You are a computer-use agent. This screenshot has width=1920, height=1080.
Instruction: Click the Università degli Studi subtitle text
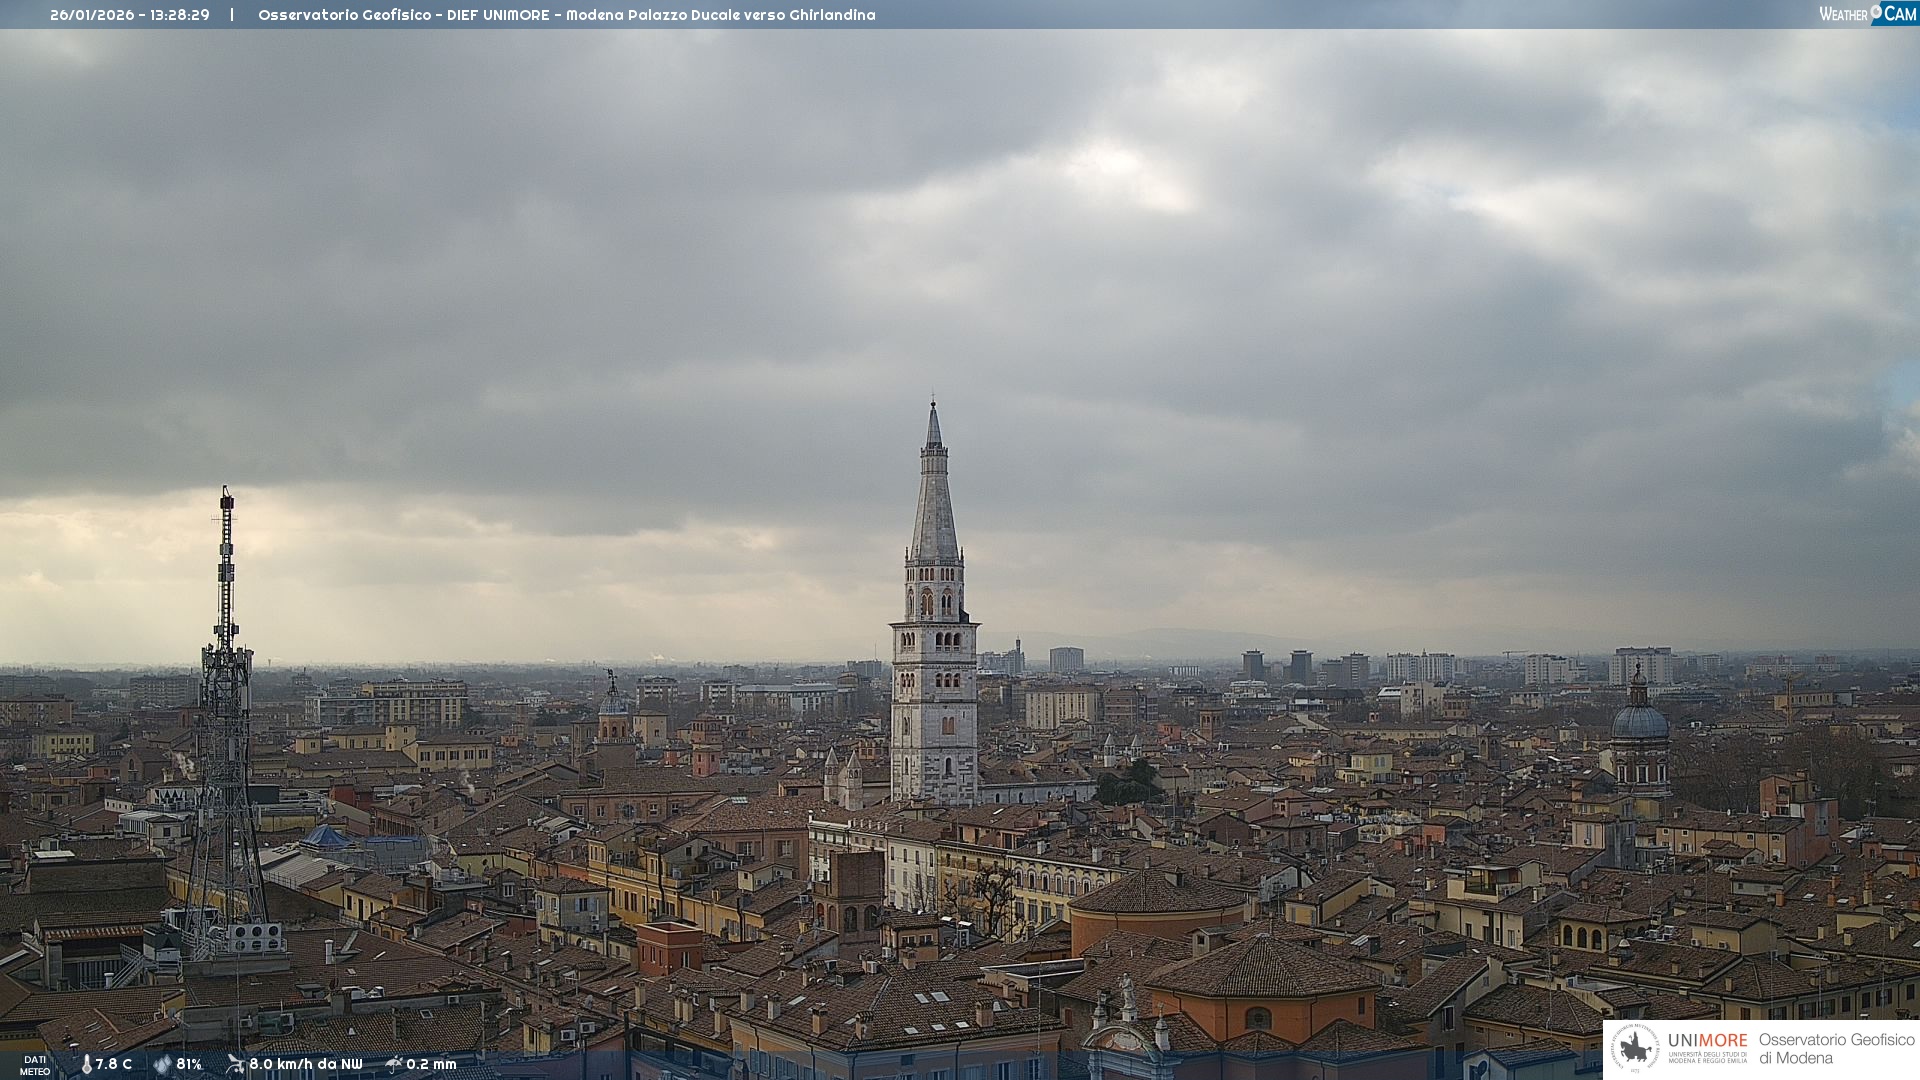1707,1058
